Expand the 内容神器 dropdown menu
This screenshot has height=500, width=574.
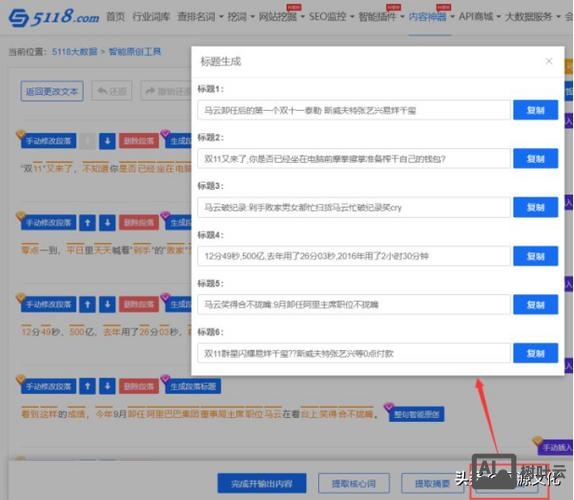431,16
